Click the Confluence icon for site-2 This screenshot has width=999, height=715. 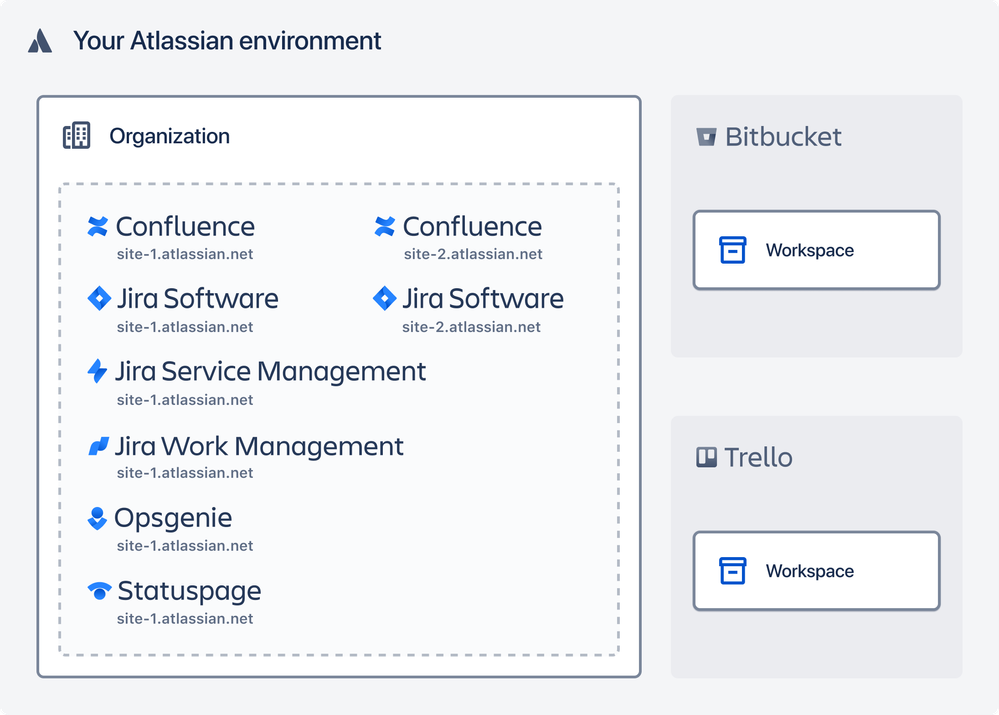coord(385,226)
